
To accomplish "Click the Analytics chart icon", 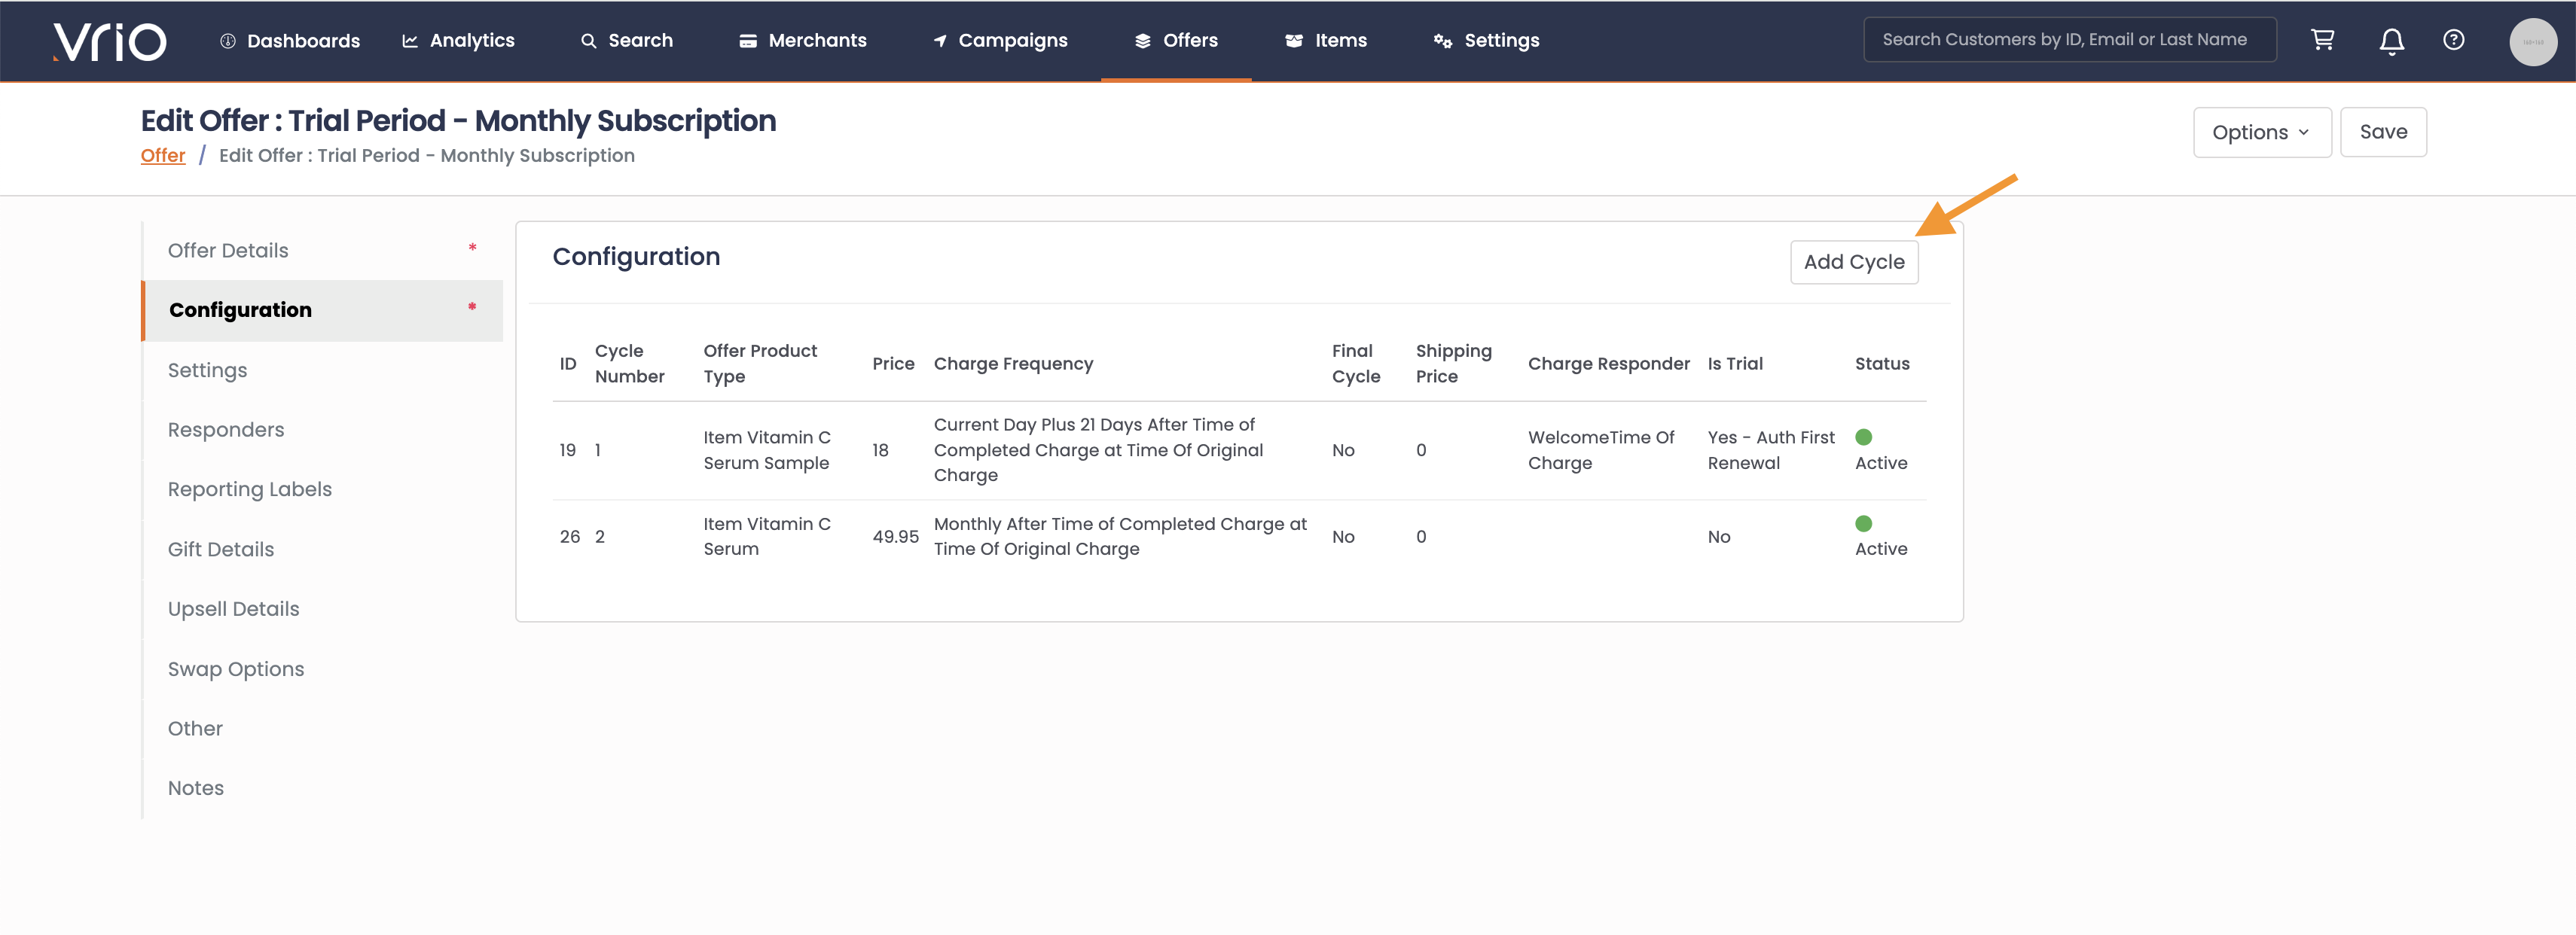I will [x=410, y=41].
